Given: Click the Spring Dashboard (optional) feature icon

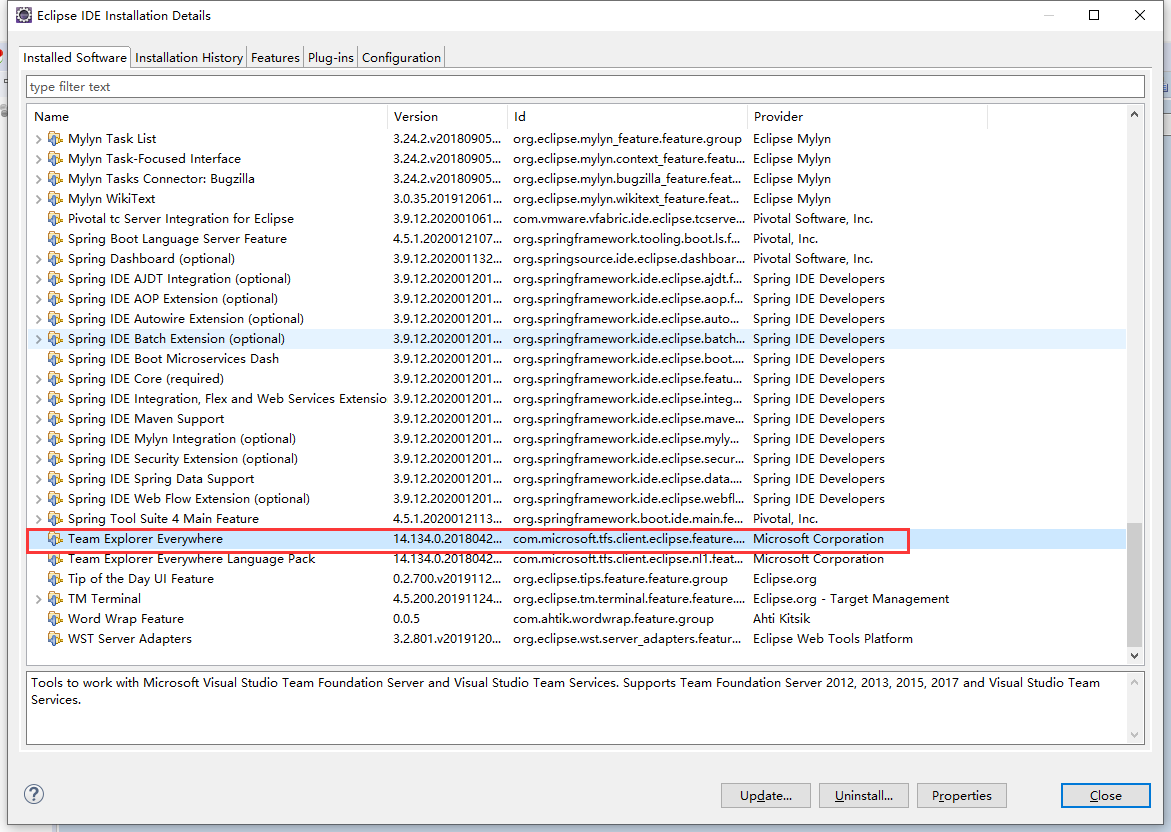Looking at the screenshot, I should coord(55,258).
